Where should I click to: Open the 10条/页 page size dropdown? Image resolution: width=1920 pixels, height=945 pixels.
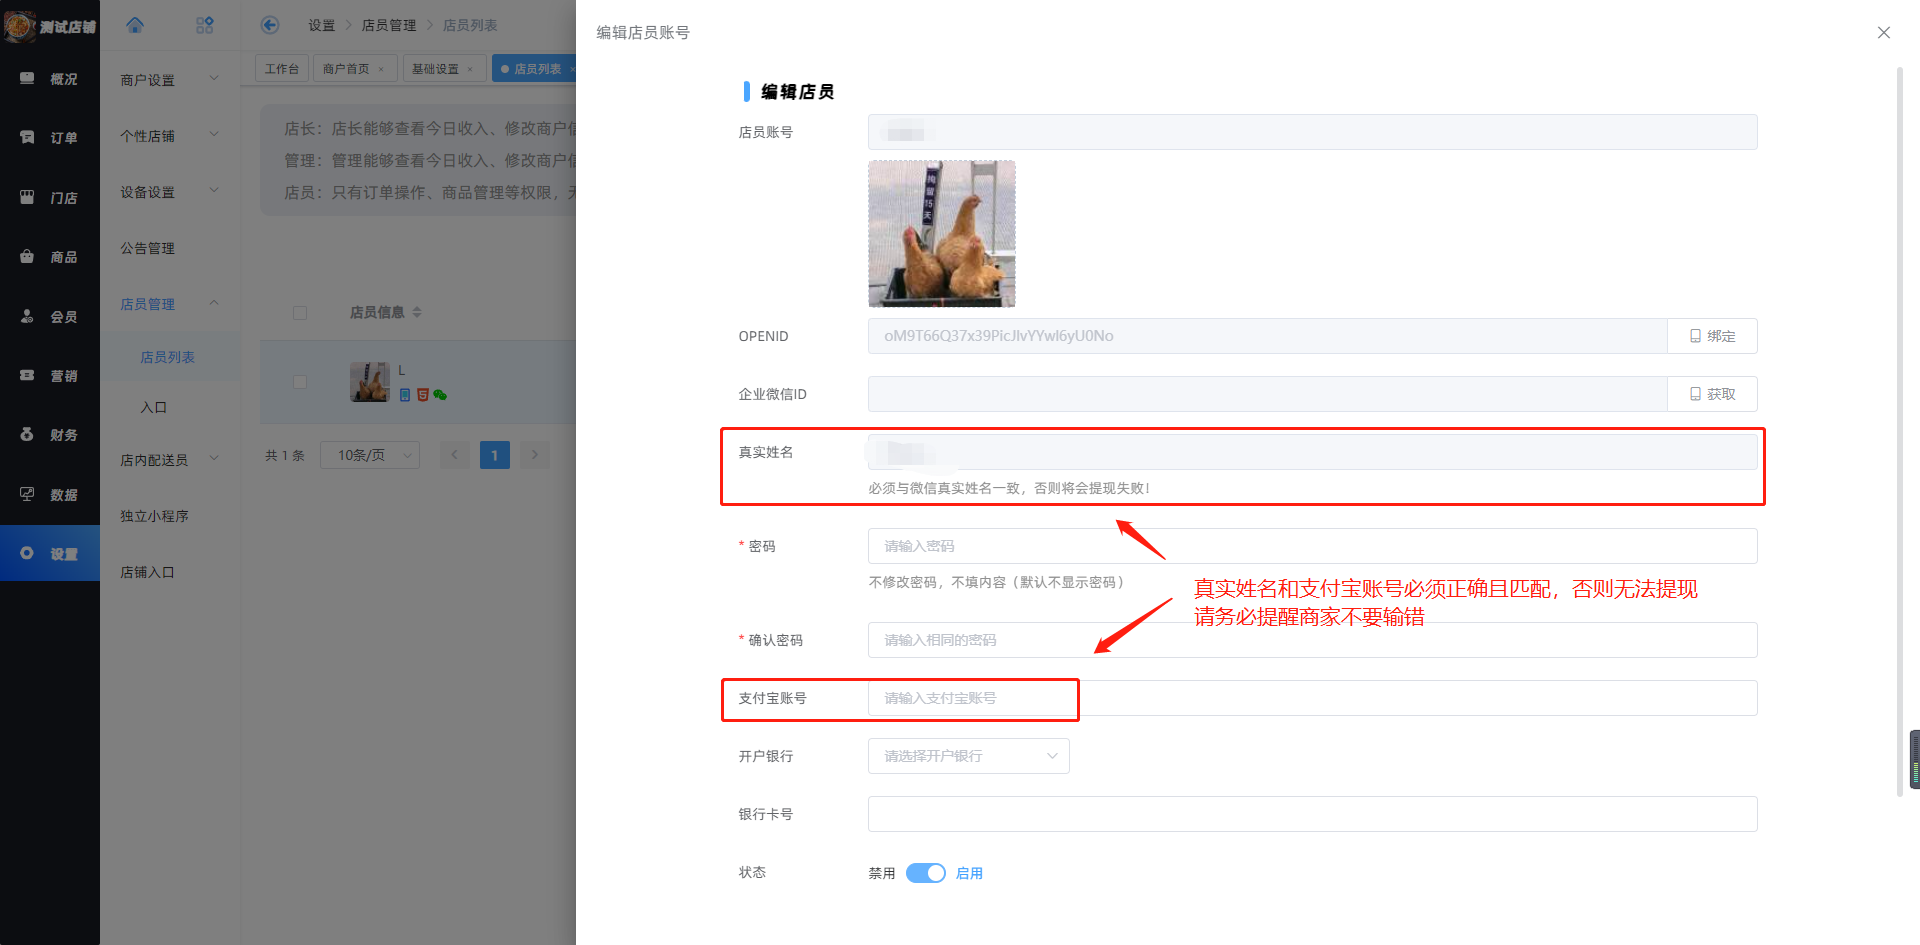point(370,455)
